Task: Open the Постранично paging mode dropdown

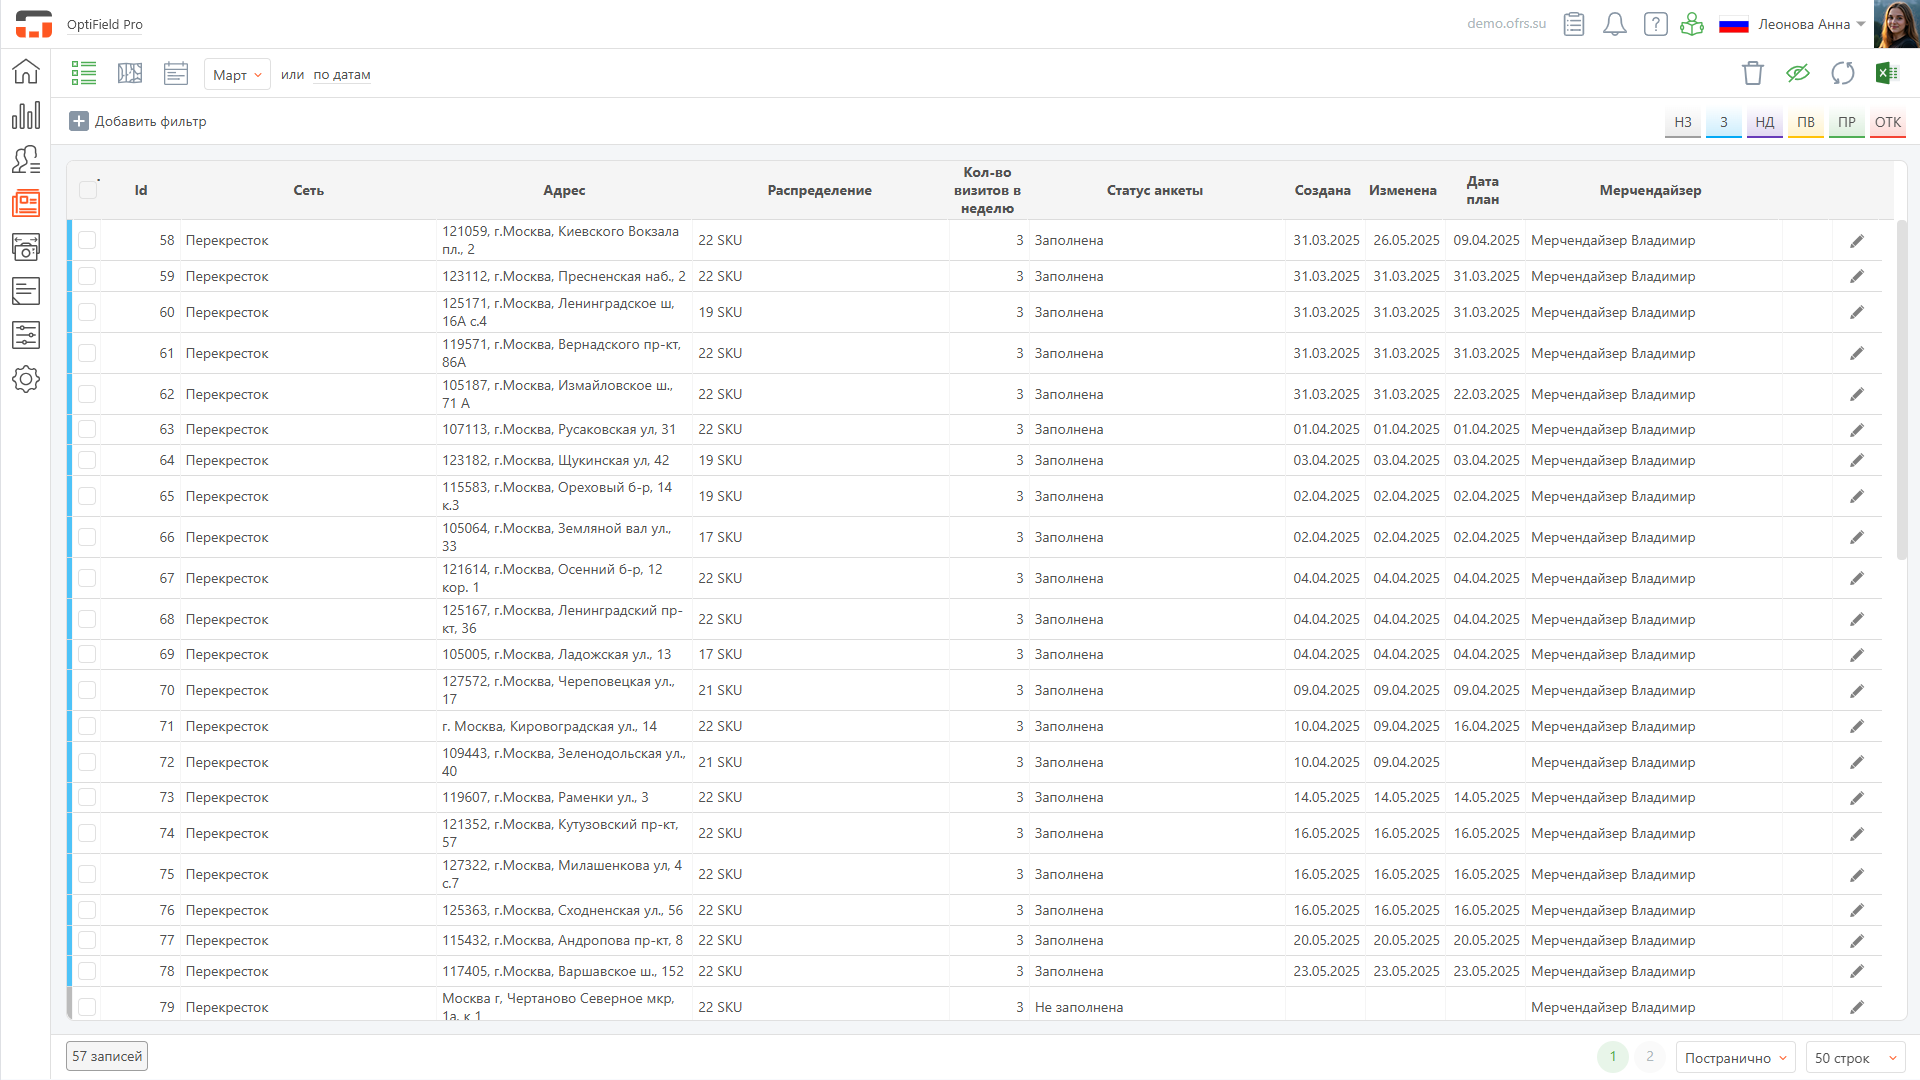Action: [x=1734, y=1058]
